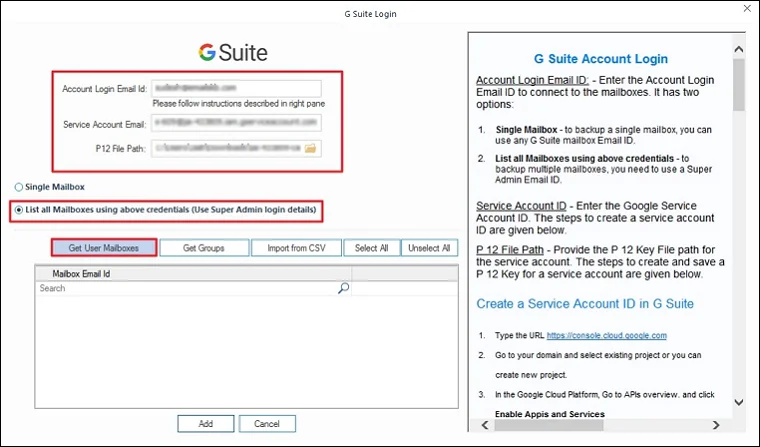Click the help pane scrollbar down arrow
The image size is (760, 447).
(x=739, y=402)
